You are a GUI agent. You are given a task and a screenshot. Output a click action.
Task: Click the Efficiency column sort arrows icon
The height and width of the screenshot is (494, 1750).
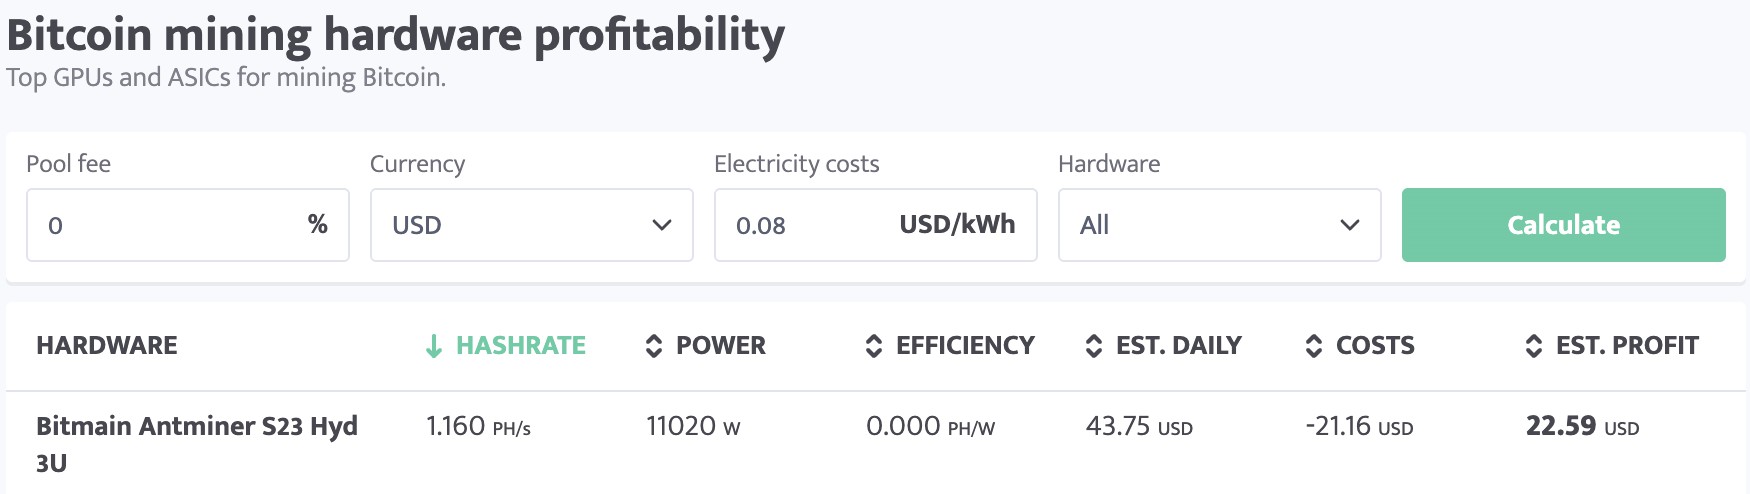tap(874, 346)
